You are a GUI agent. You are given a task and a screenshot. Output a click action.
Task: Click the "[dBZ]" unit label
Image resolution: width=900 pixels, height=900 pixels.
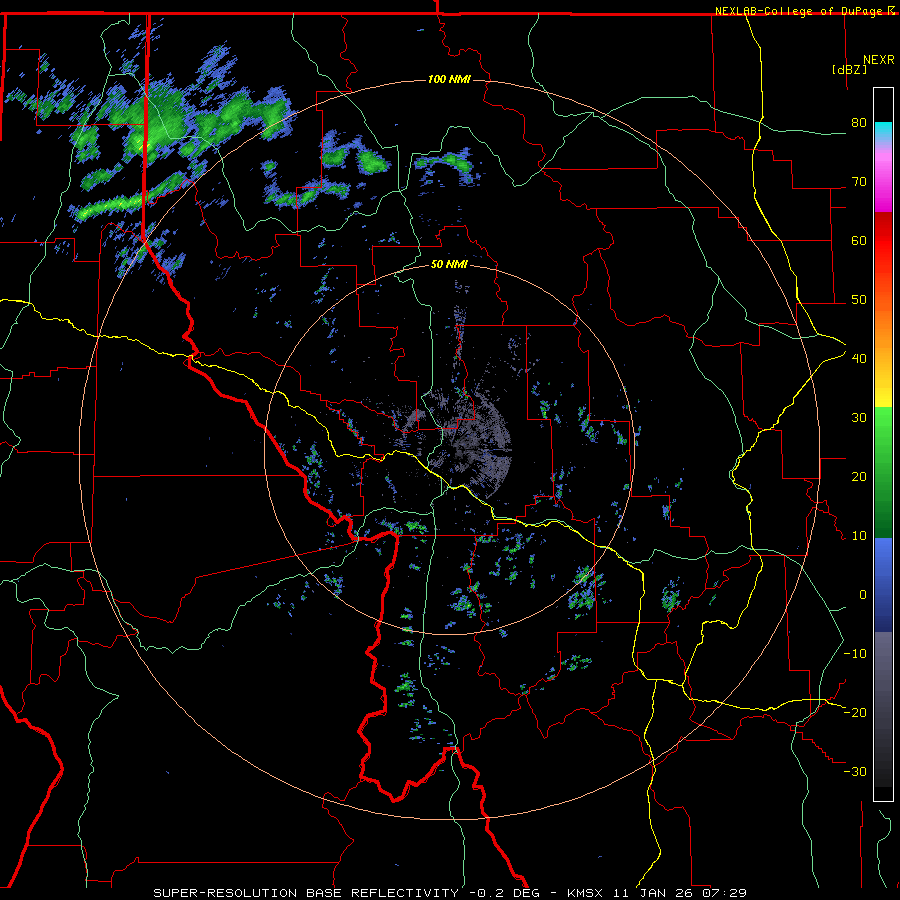[849, 69]
